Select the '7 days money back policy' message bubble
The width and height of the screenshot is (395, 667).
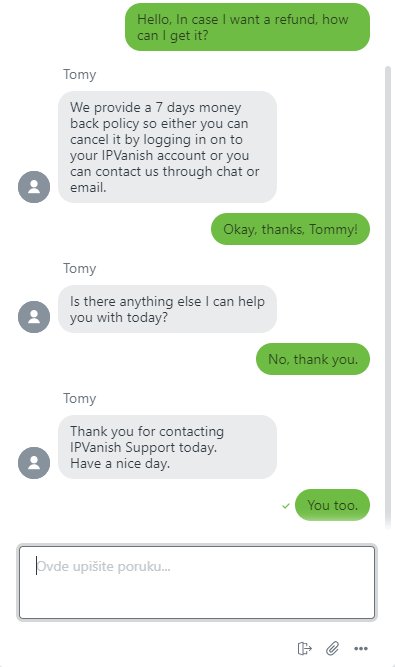click(168, 147)
